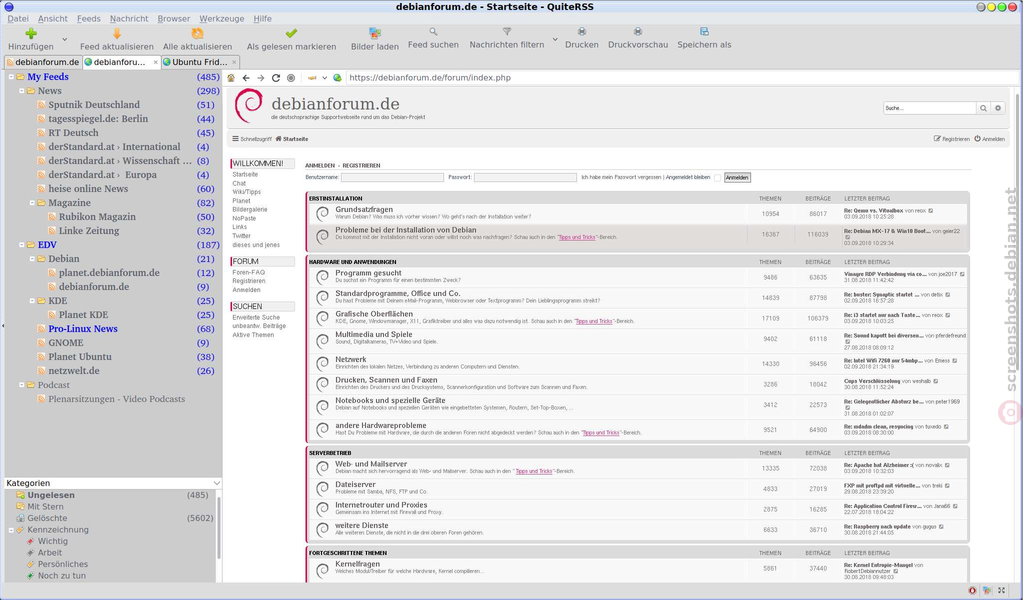Image resolution: width=1023 pixels, height=600 pixels.
Task: Open the Feeds menu
Action: pyautogui.click(x=89, y=18)
